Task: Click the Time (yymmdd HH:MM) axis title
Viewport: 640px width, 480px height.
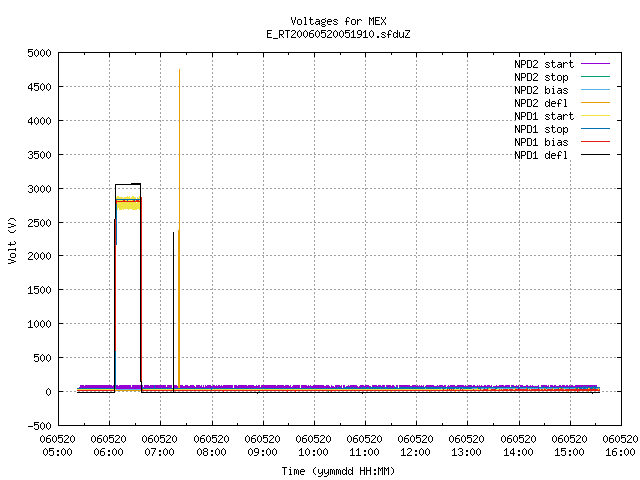Action: [x=338, y=471]
